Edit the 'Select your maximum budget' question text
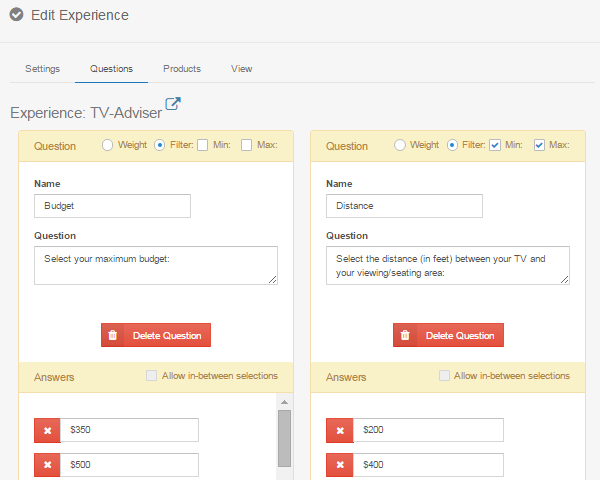This screenshot has height=480, width=600. click(156, 265)
